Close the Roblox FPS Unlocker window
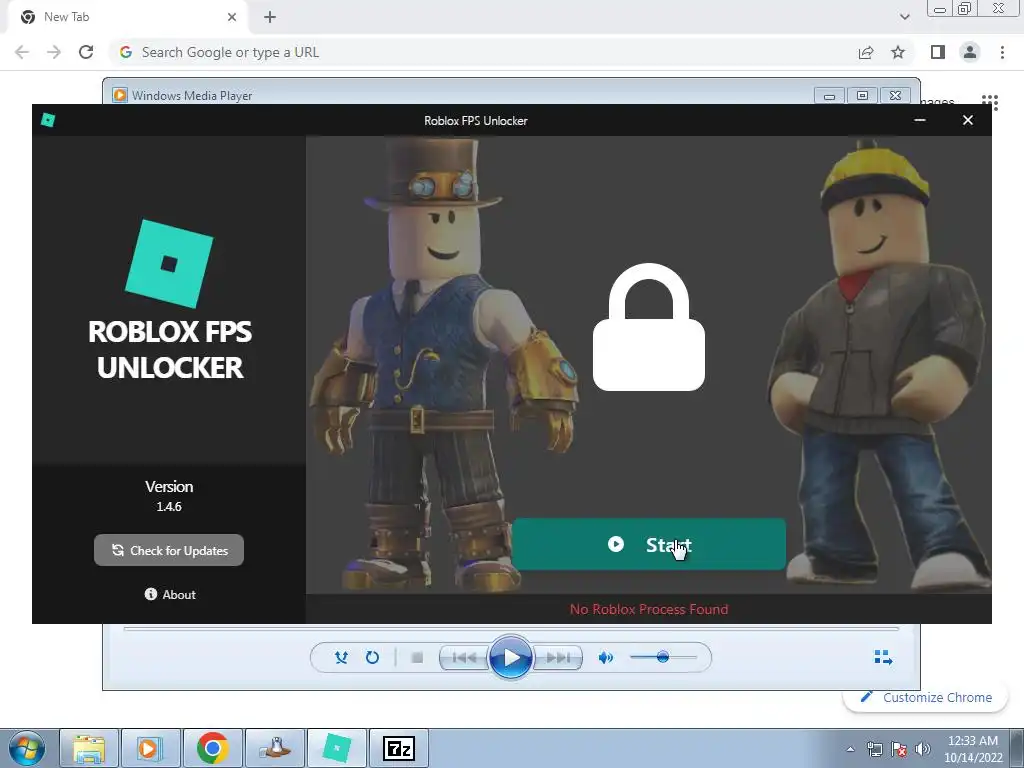This screenshot has width=1024, height=768. [x=968, y=120]
